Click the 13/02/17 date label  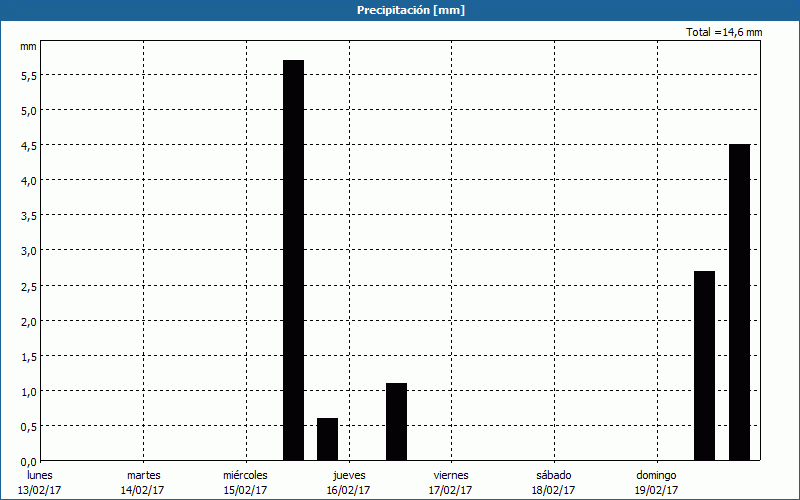(x=40, y=490)
